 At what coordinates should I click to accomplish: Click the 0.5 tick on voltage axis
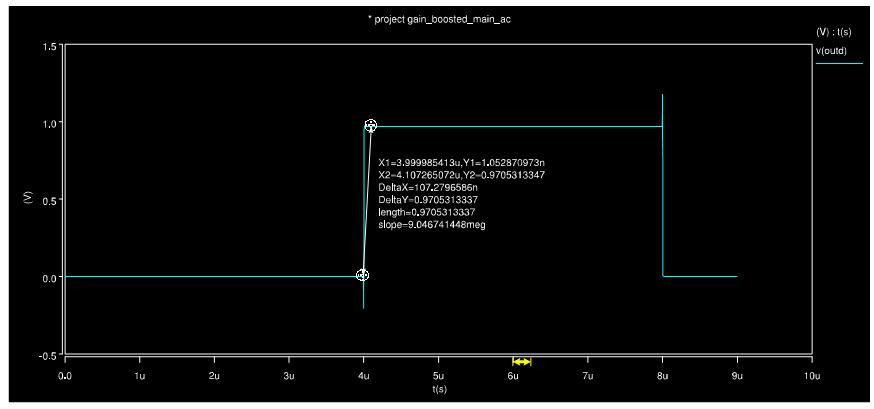(48, 200)
